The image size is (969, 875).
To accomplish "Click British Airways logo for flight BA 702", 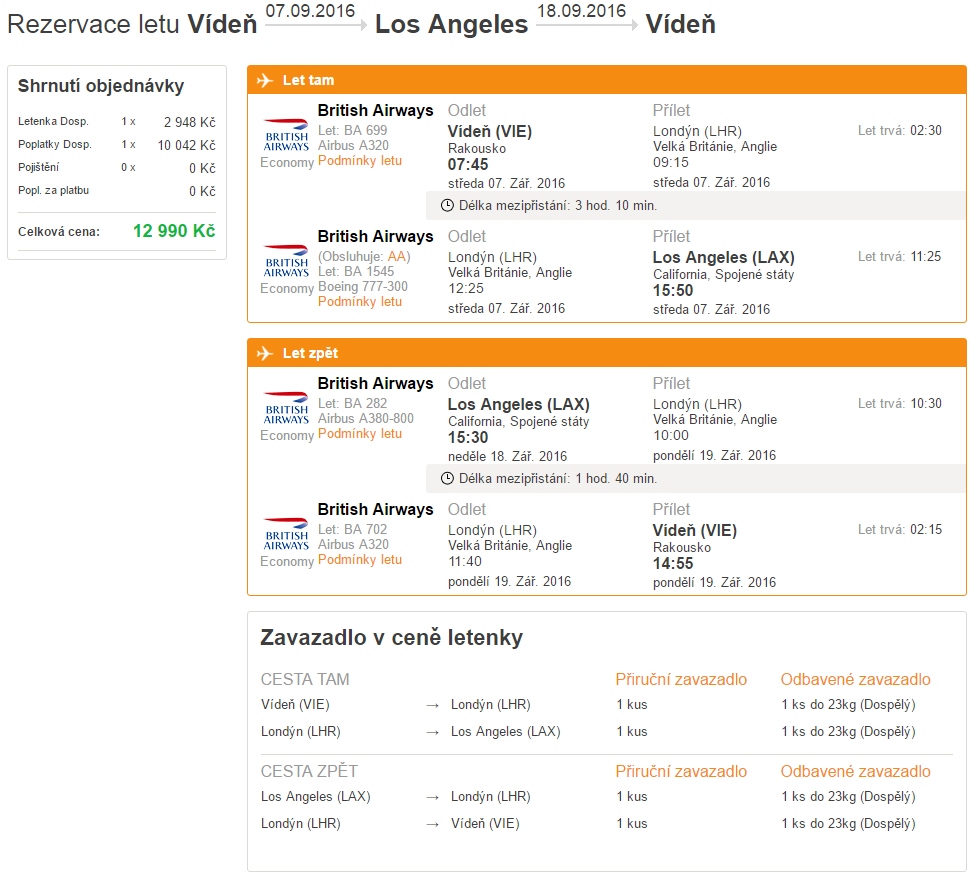I will (286, 534).
